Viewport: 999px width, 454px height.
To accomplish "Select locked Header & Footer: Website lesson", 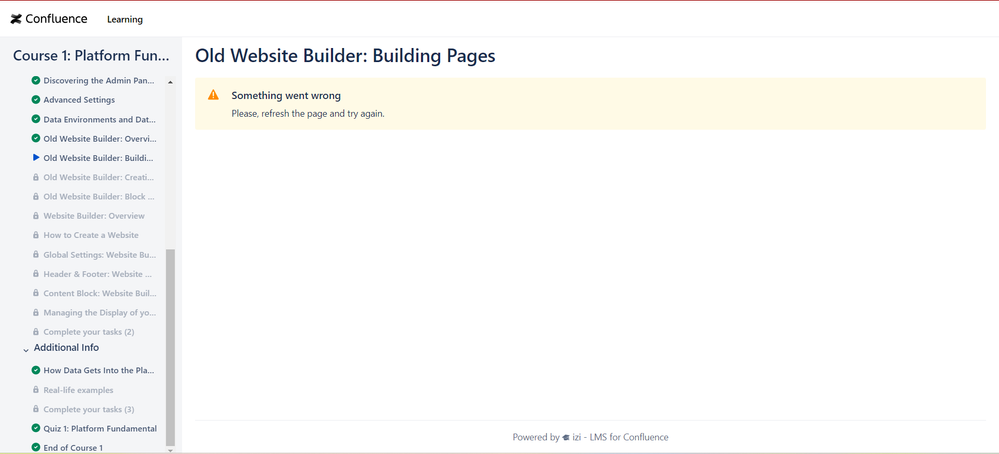I will (x=97, y=274).
